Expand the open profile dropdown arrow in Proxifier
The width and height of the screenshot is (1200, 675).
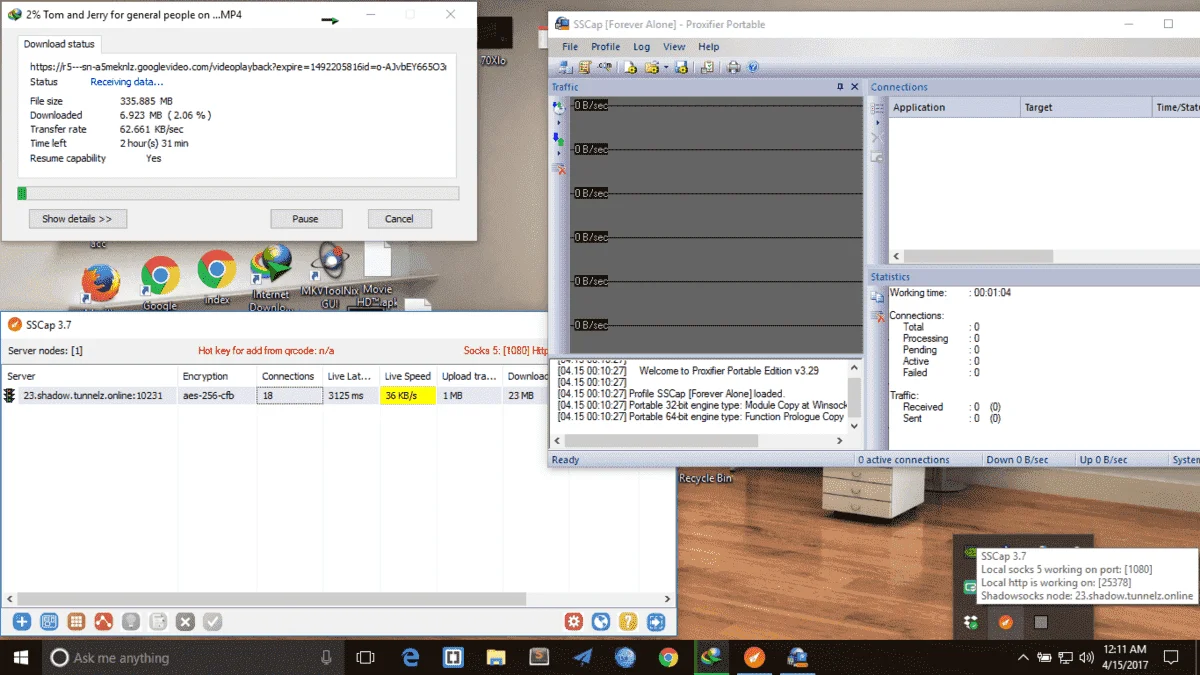665,68
